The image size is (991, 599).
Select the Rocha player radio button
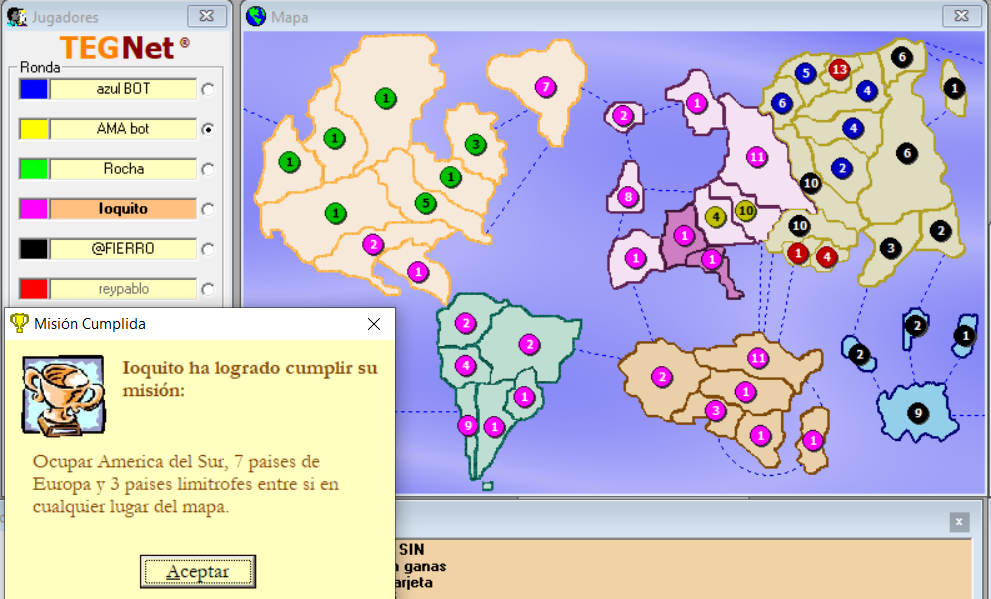208,169
